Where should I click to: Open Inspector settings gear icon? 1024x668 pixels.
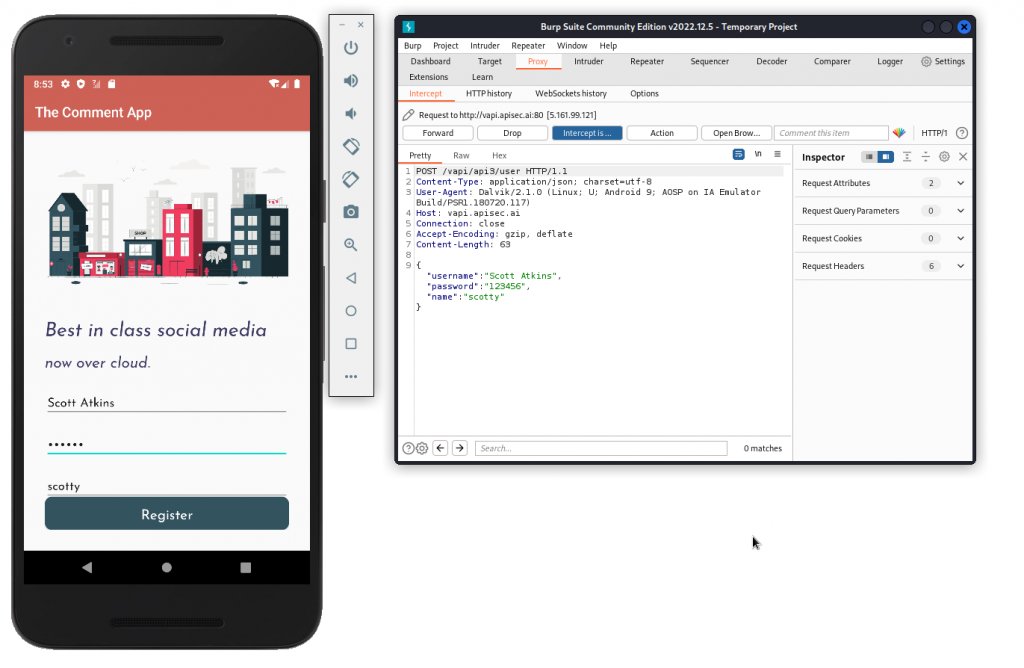tap(944, 157)
